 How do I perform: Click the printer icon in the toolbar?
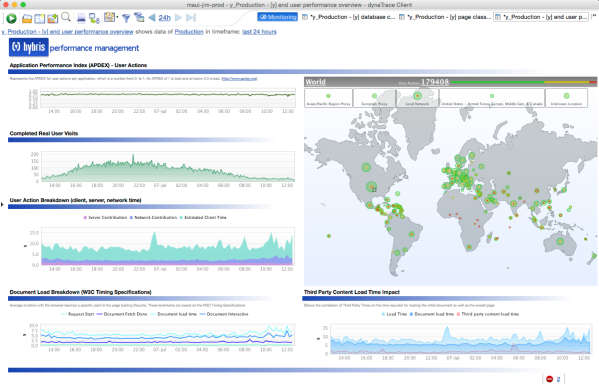point(81,18)
